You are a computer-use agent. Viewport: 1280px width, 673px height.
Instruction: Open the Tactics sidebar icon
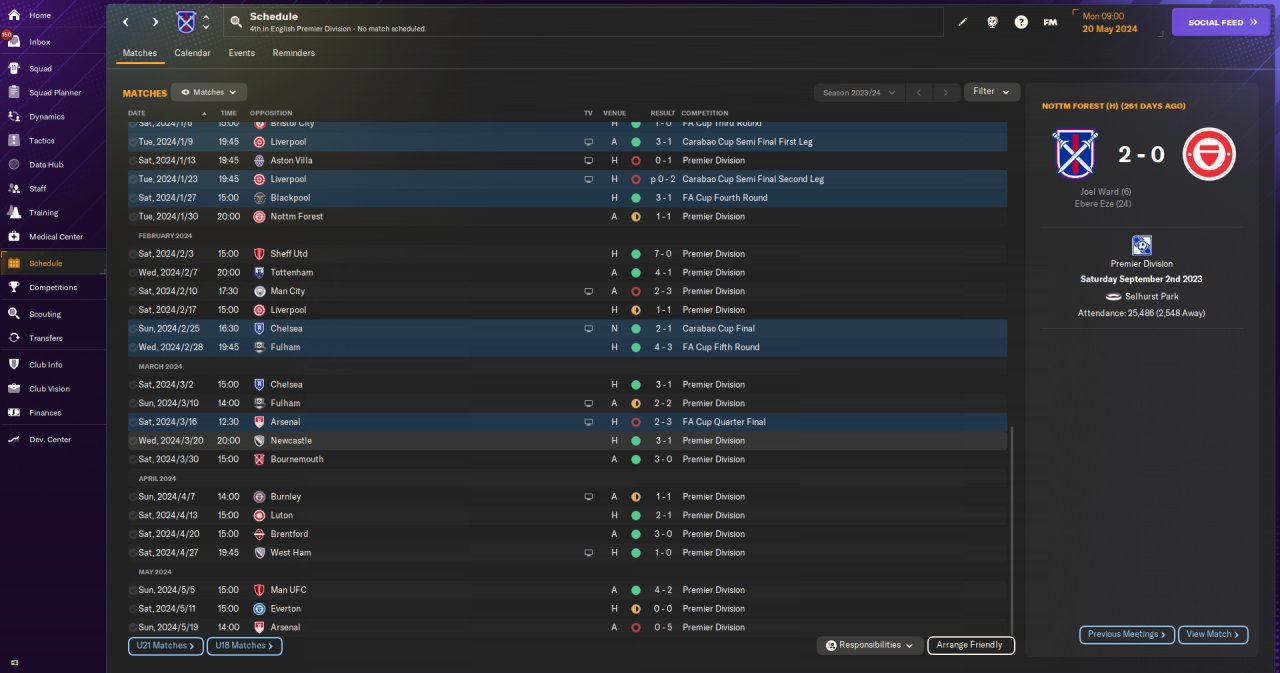pyautogui.click(x=14, y=141)
